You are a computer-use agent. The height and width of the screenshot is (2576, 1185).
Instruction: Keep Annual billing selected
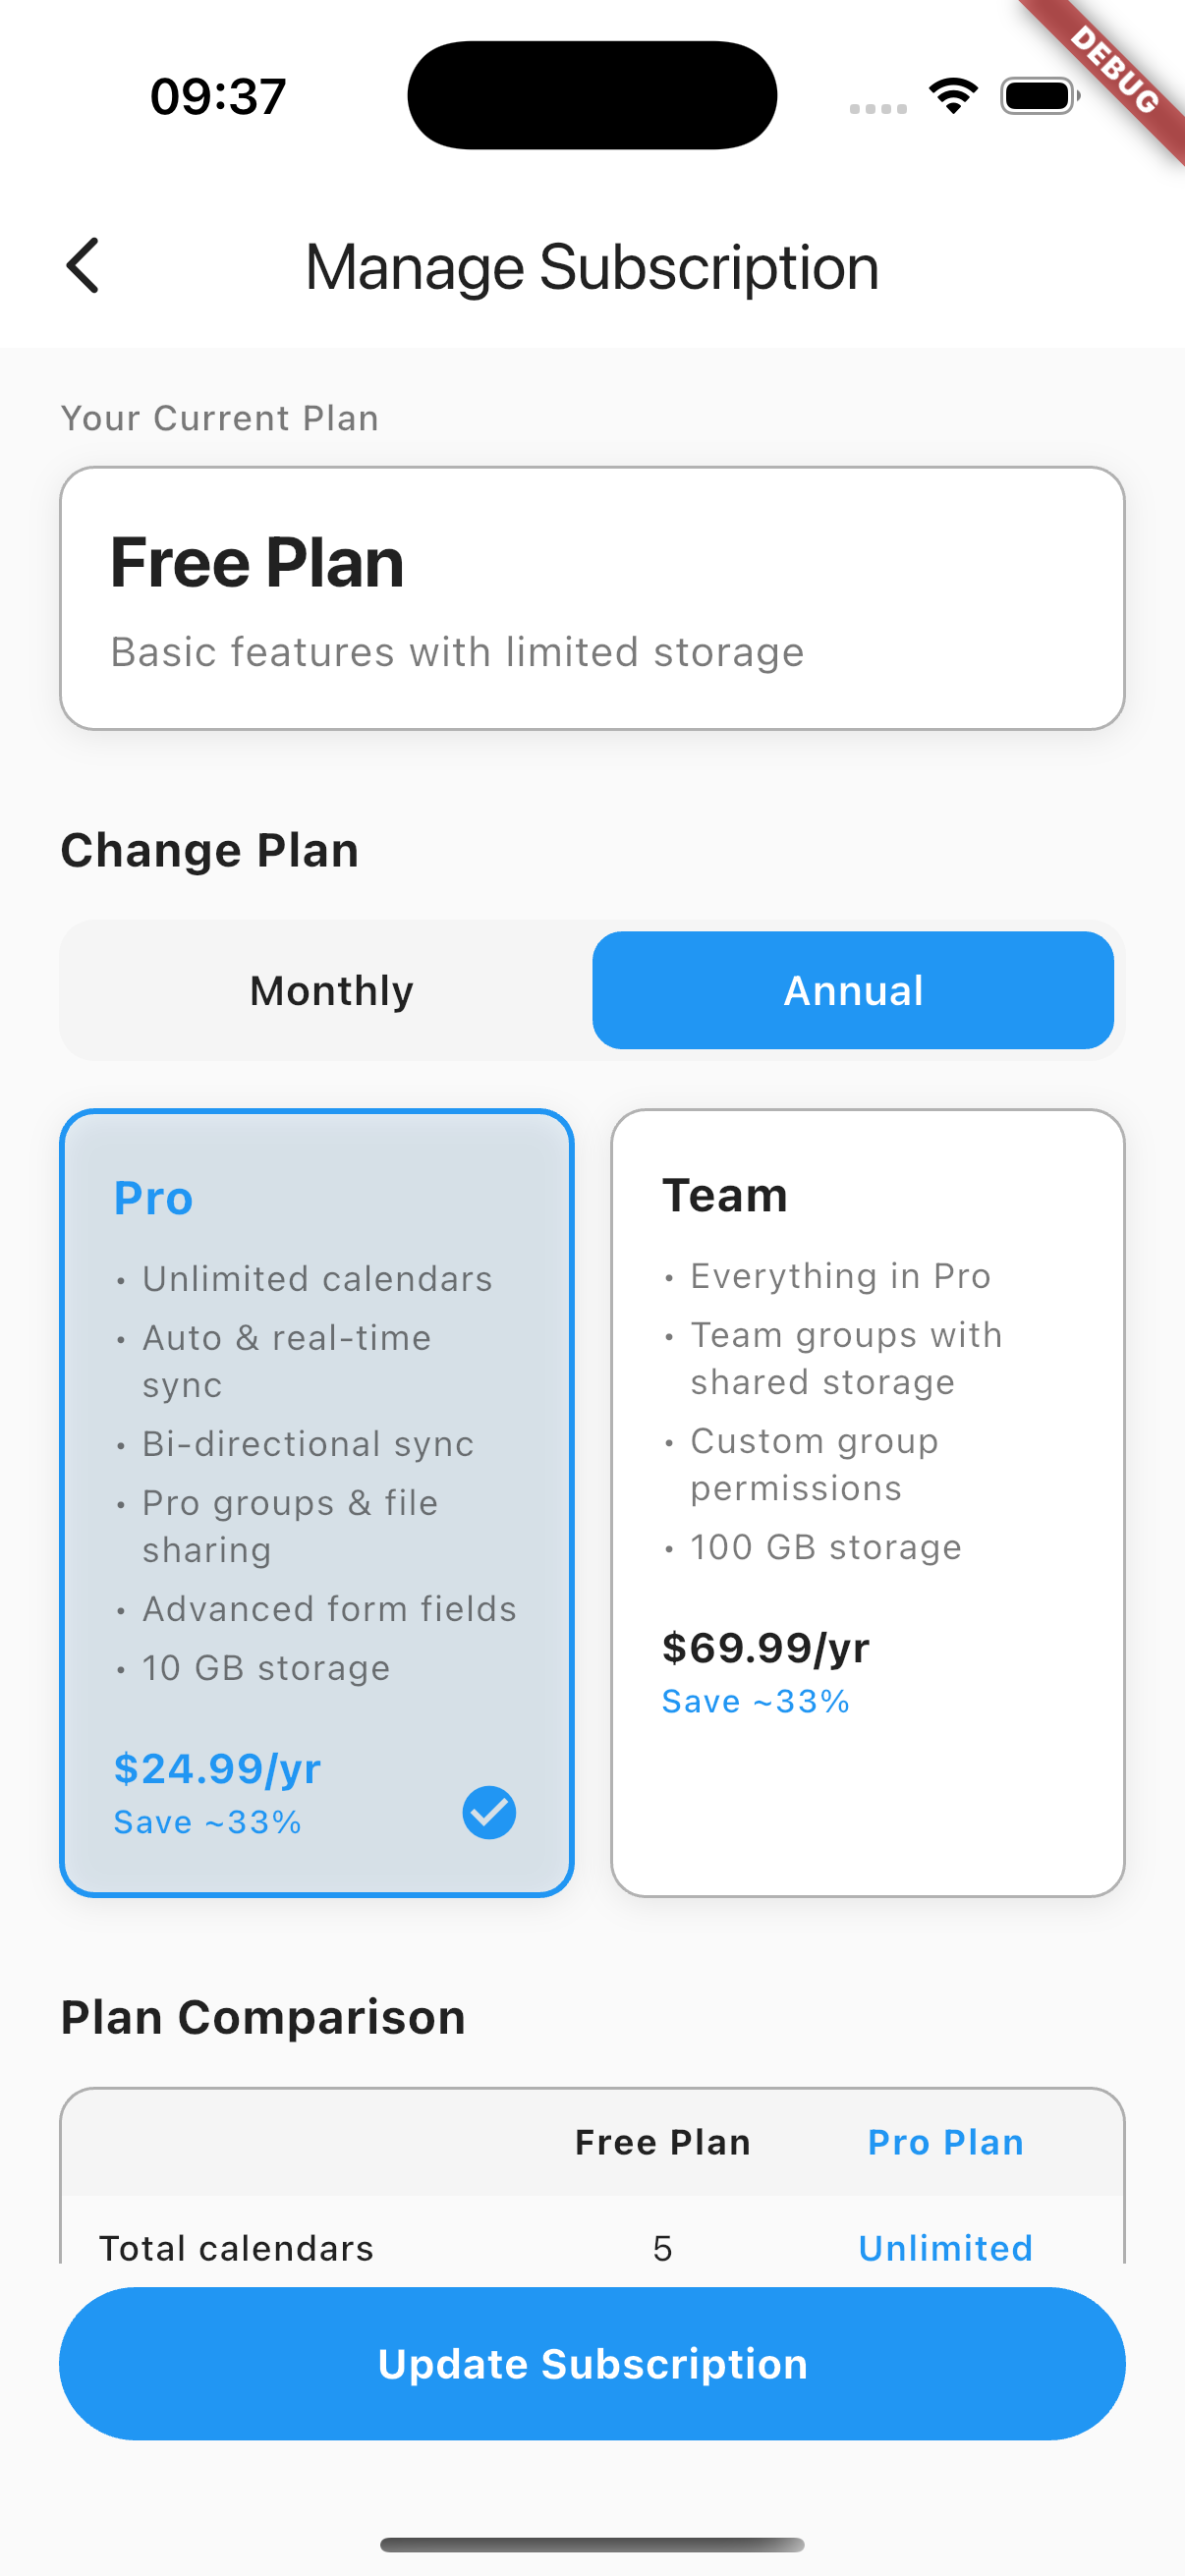[853, 990]
